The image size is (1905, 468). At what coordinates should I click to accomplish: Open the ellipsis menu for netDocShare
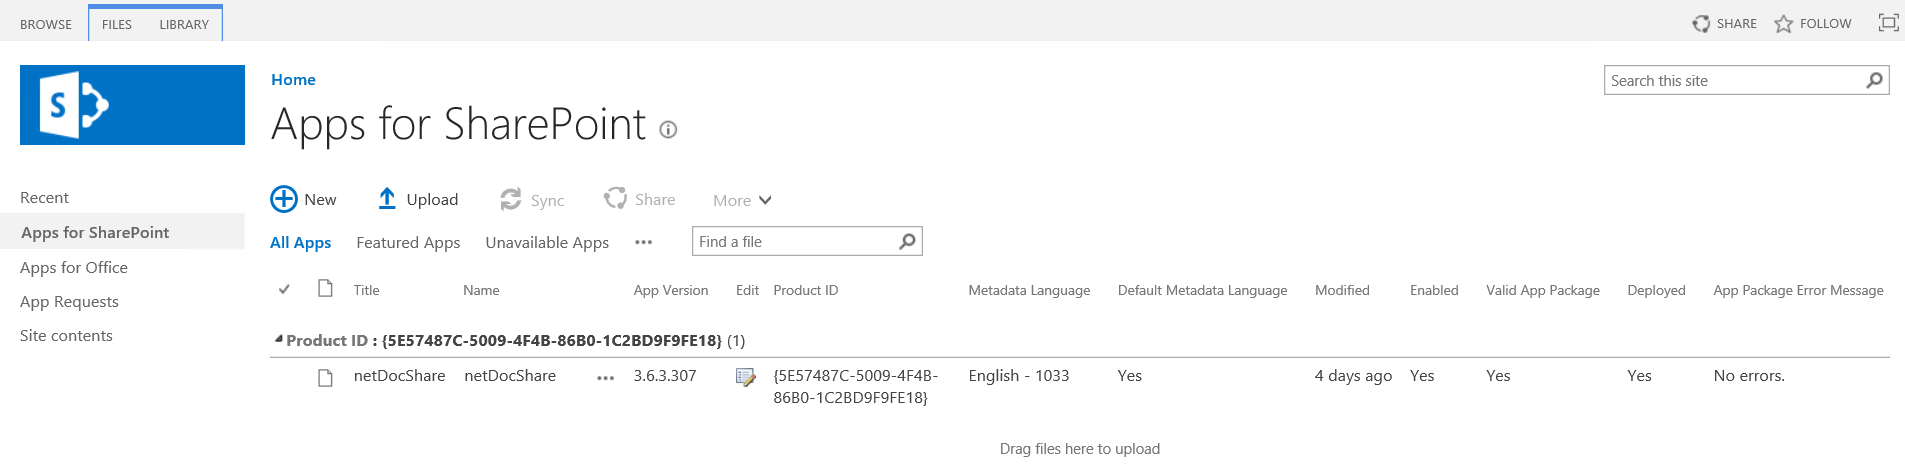(x=605, y=378)
